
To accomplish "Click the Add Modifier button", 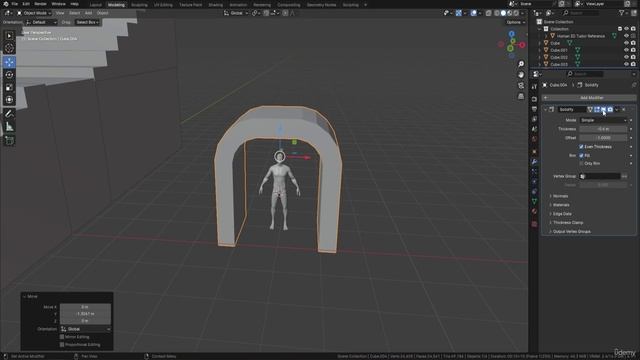I will tap(589, 98).
